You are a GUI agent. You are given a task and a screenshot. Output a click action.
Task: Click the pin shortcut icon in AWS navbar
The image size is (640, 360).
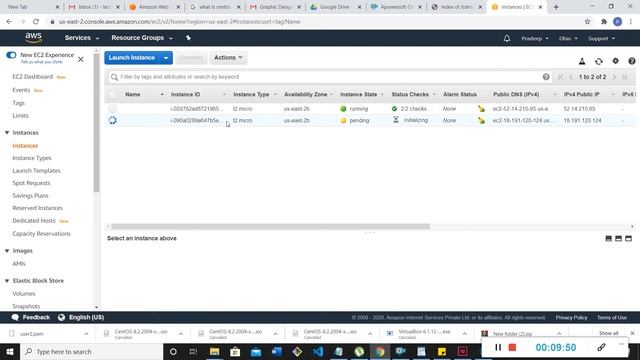[188, 38]
